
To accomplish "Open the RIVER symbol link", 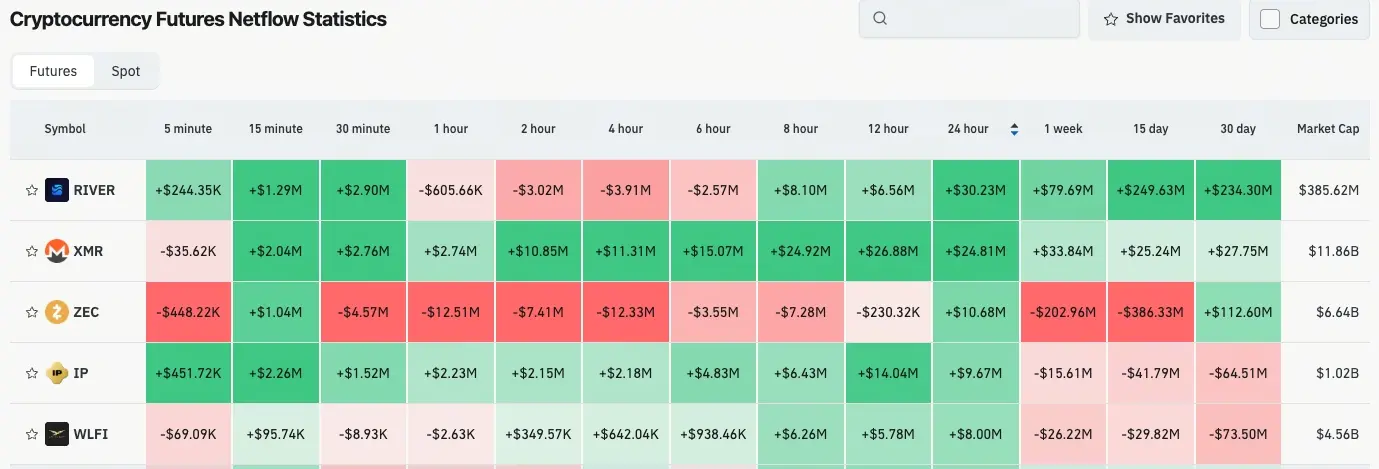I will (x=94, y=190).
